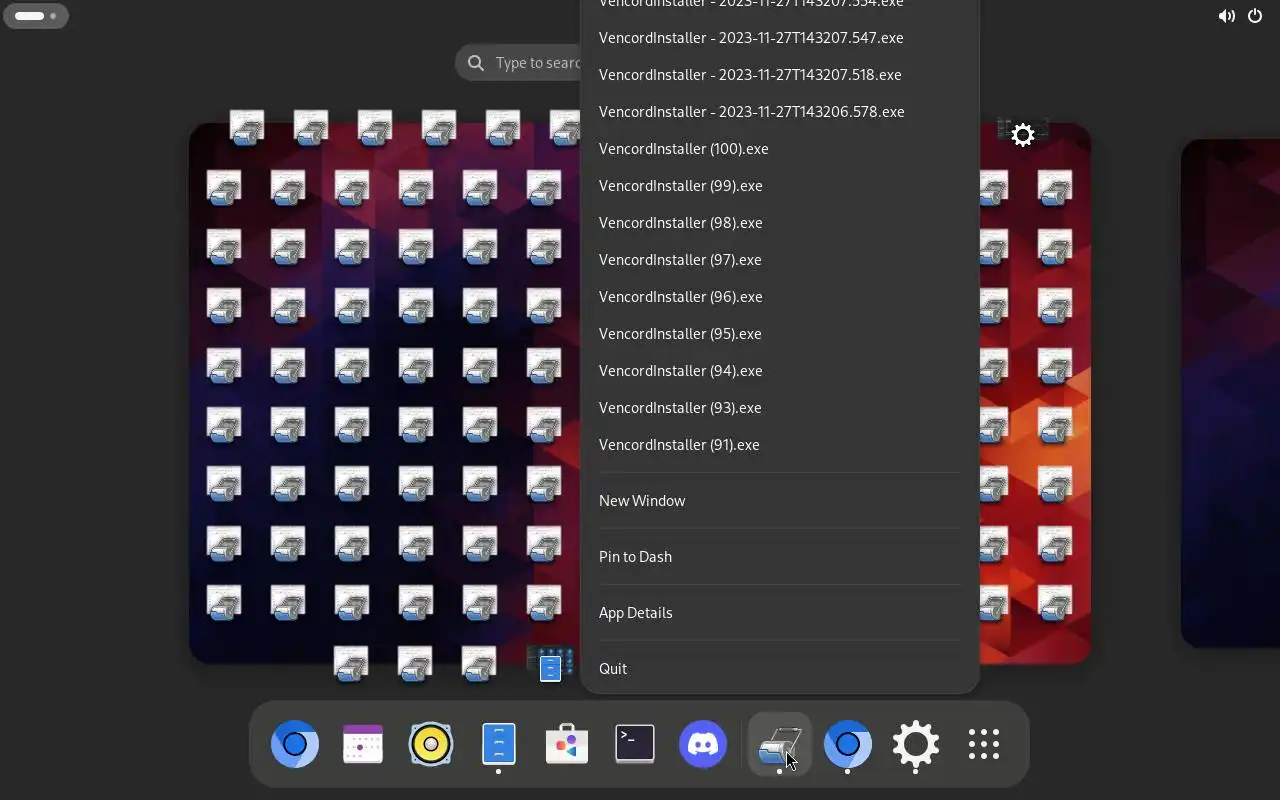Open Settings gear in the dash
This screenshot has width=1280, height=800.
916,745
